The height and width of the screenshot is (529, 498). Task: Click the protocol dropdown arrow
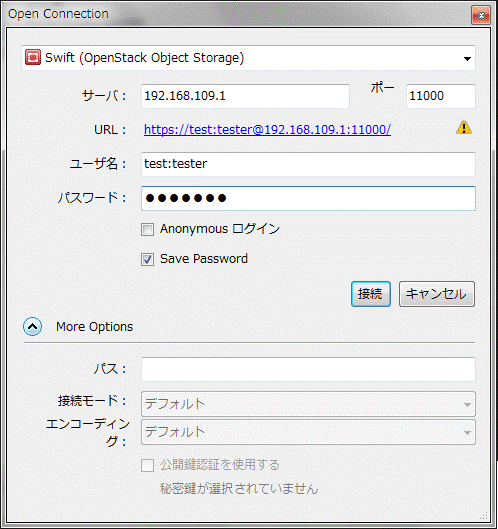tap(467, 59)
